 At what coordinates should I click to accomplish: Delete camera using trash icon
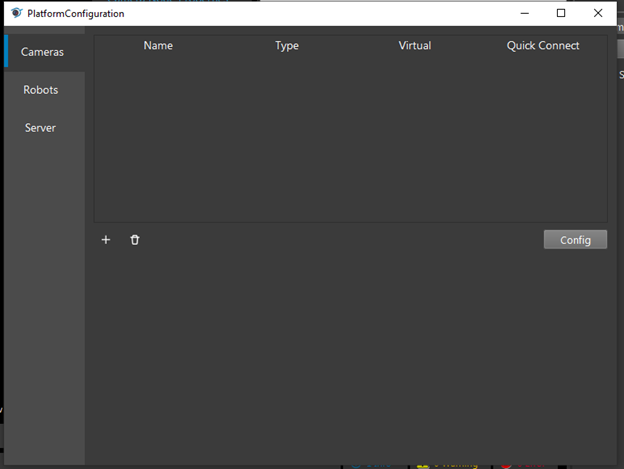coord(135,240)
